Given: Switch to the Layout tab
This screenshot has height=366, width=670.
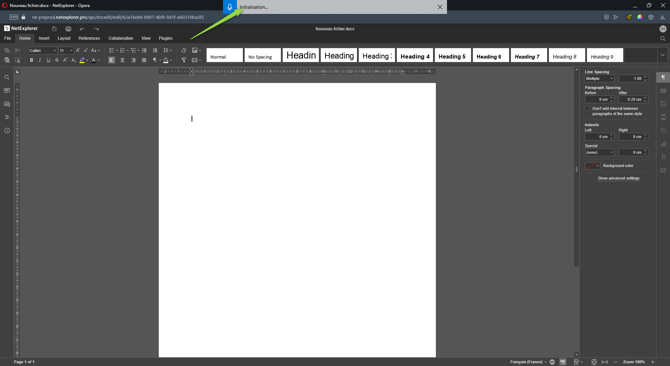Looking at the screenshot, I should click(64, 38).
